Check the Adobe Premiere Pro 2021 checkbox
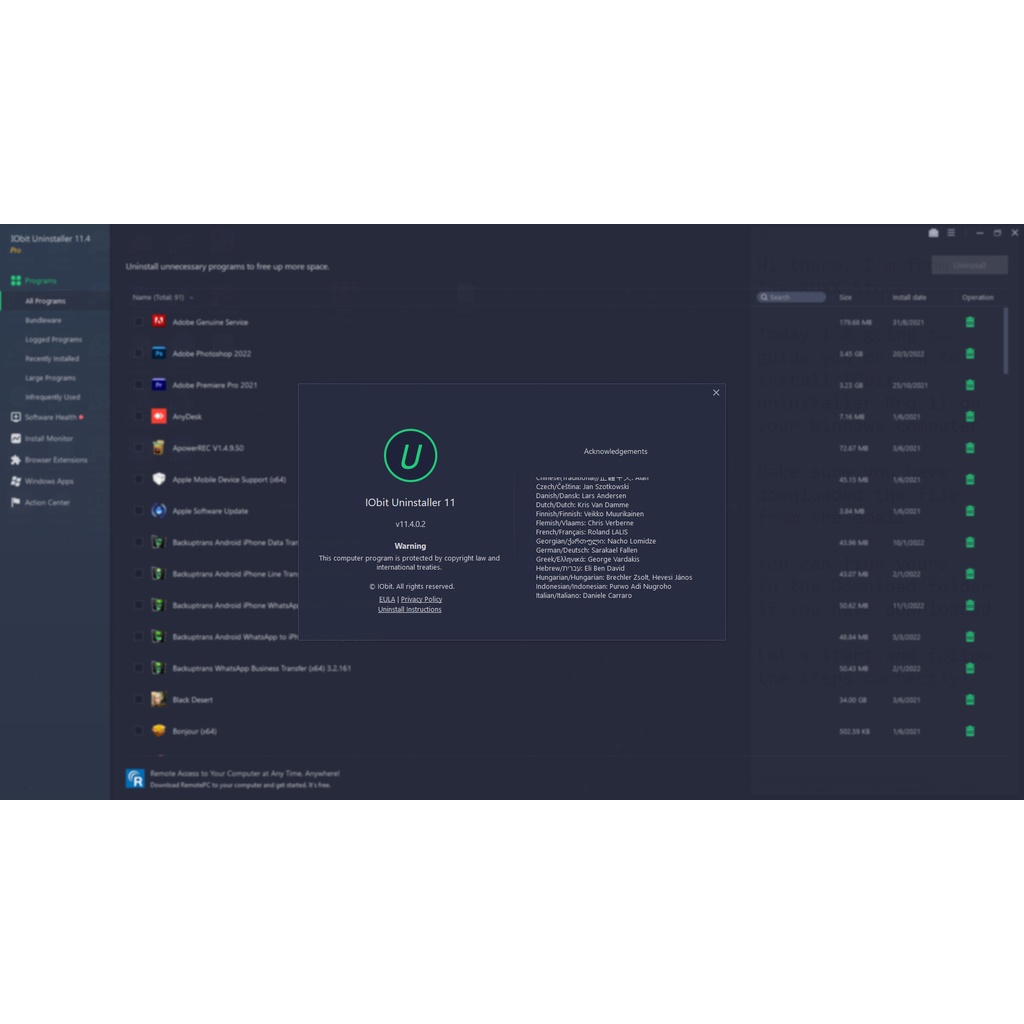 click(x=138, y=385)
